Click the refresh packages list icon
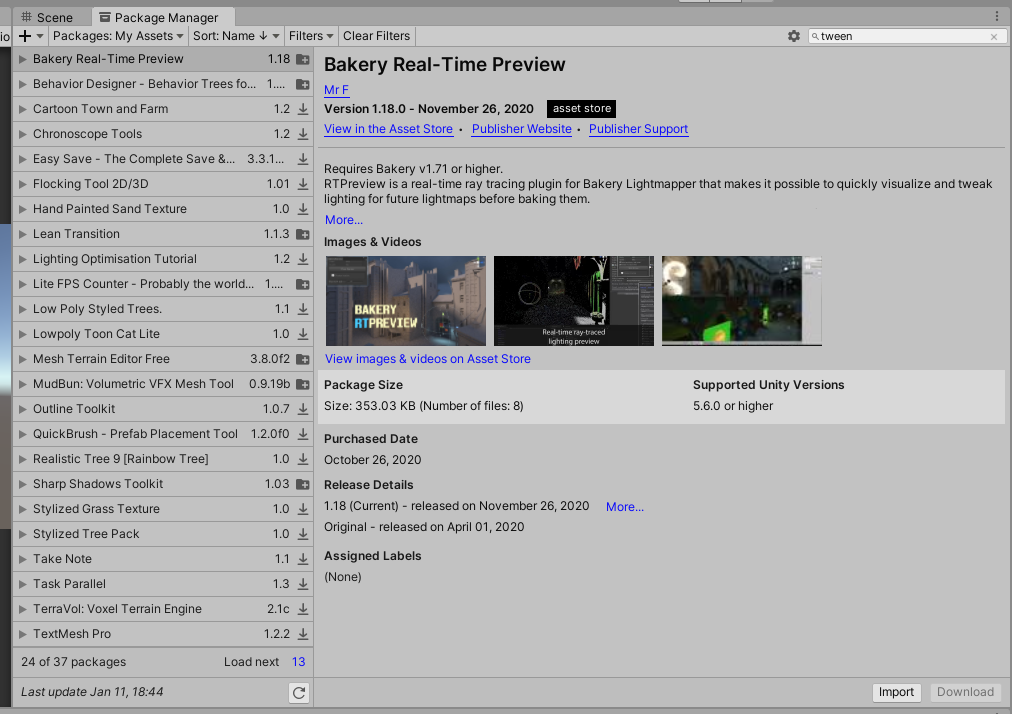This screenshot has height=714, width=1012. [299, 693]
